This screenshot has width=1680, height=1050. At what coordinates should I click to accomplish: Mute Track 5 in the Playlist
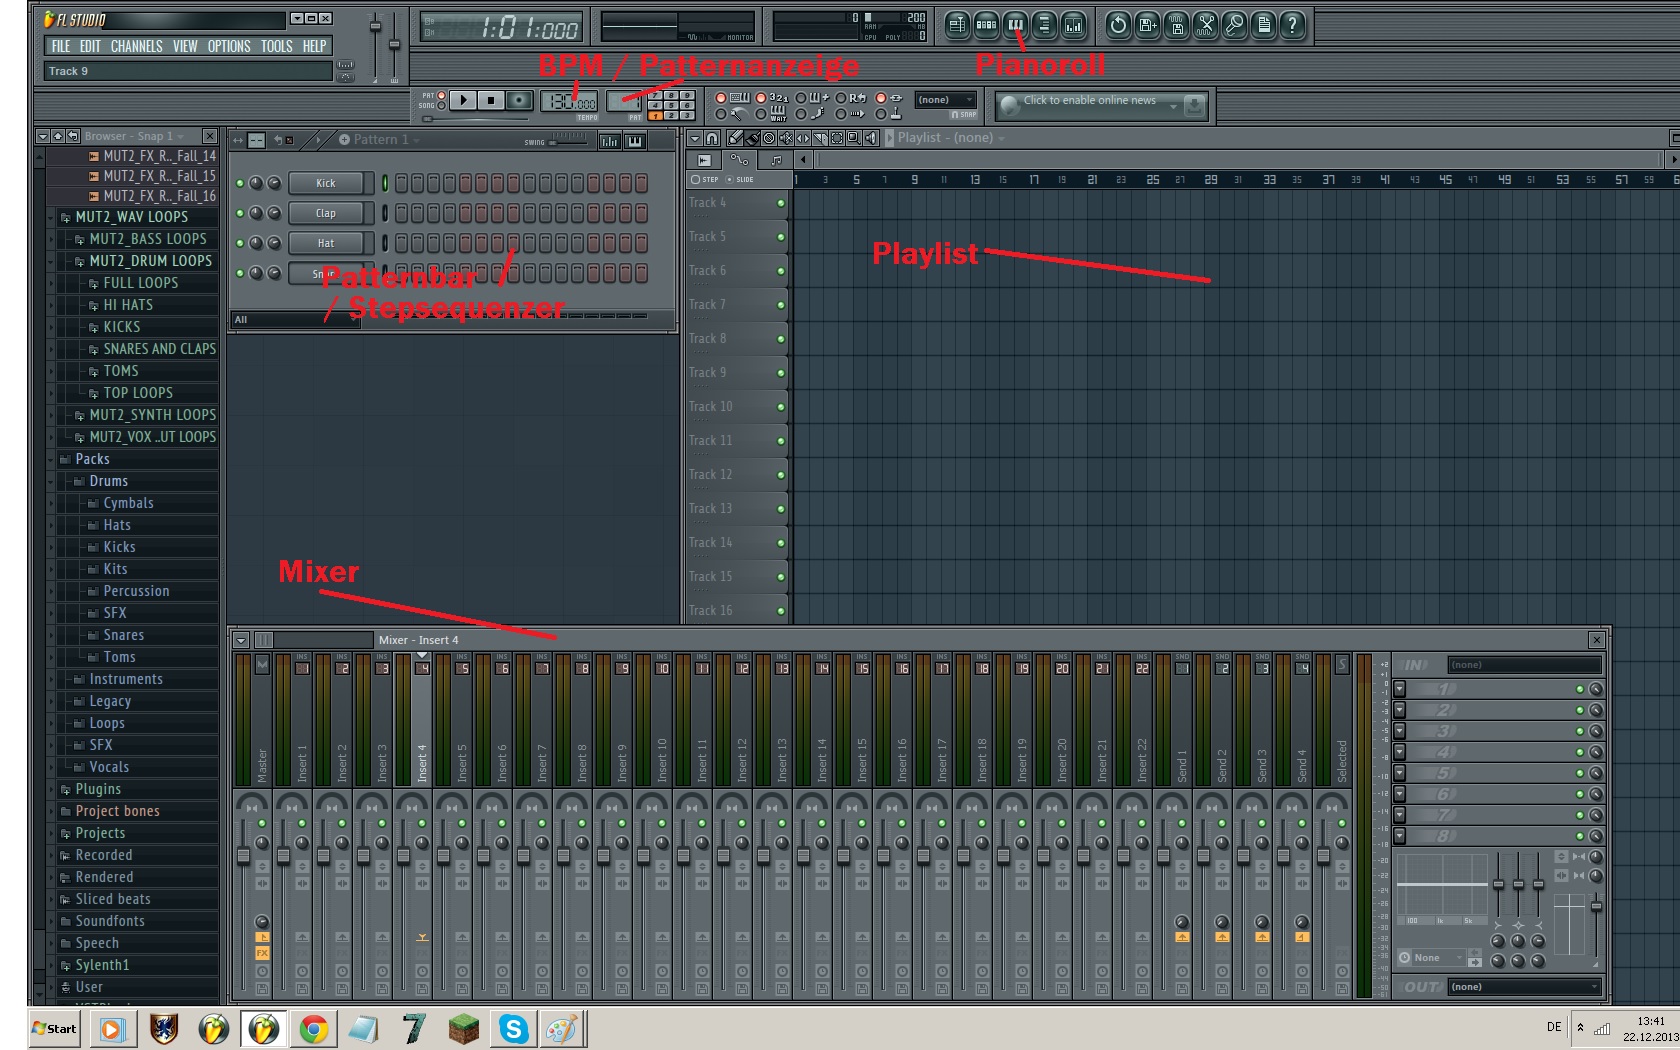(781, 237)
